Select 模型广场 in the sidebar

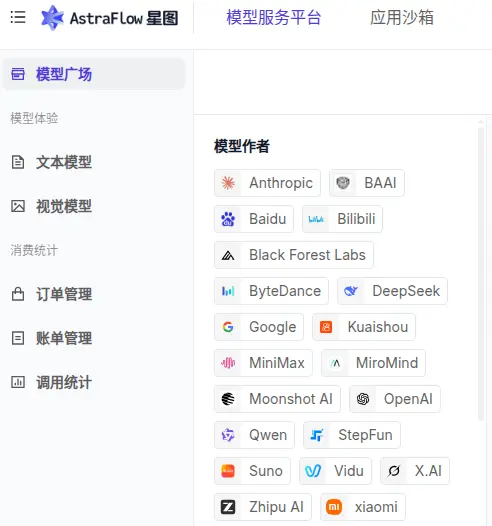point(94,74)
